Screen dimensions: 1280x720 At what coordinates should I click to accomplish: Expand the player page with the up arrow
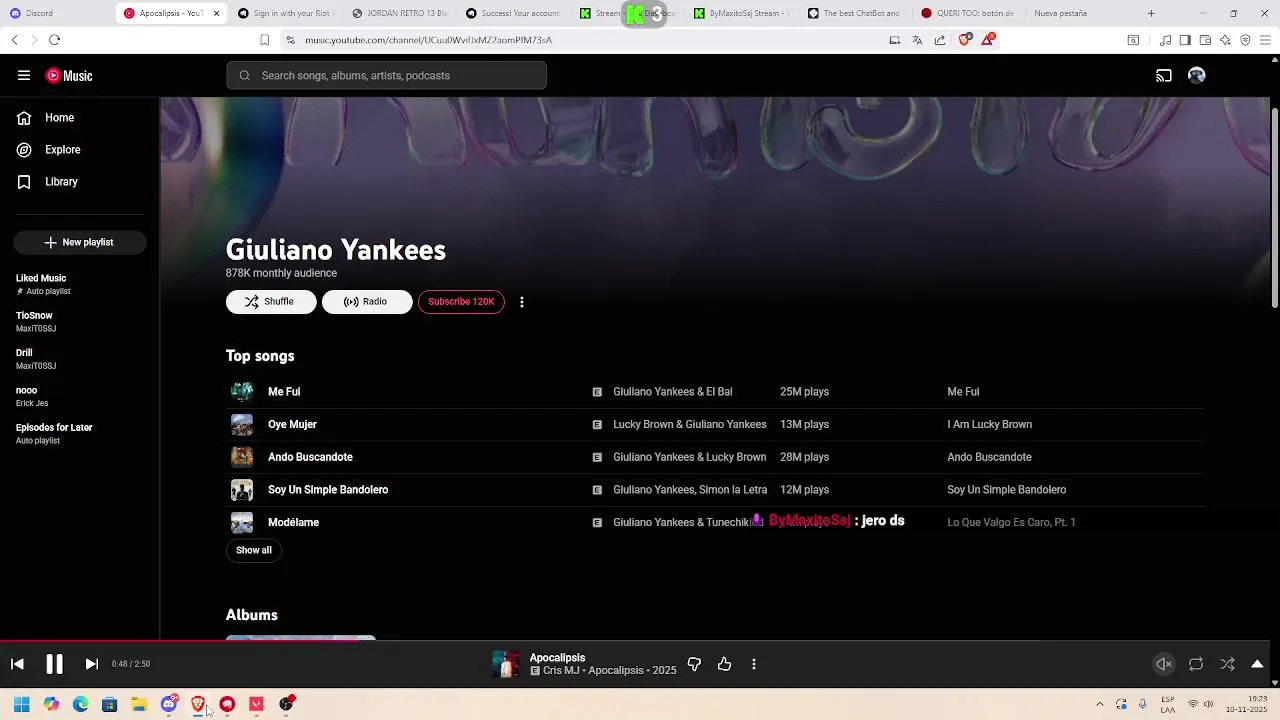(x=1257, y=664)
